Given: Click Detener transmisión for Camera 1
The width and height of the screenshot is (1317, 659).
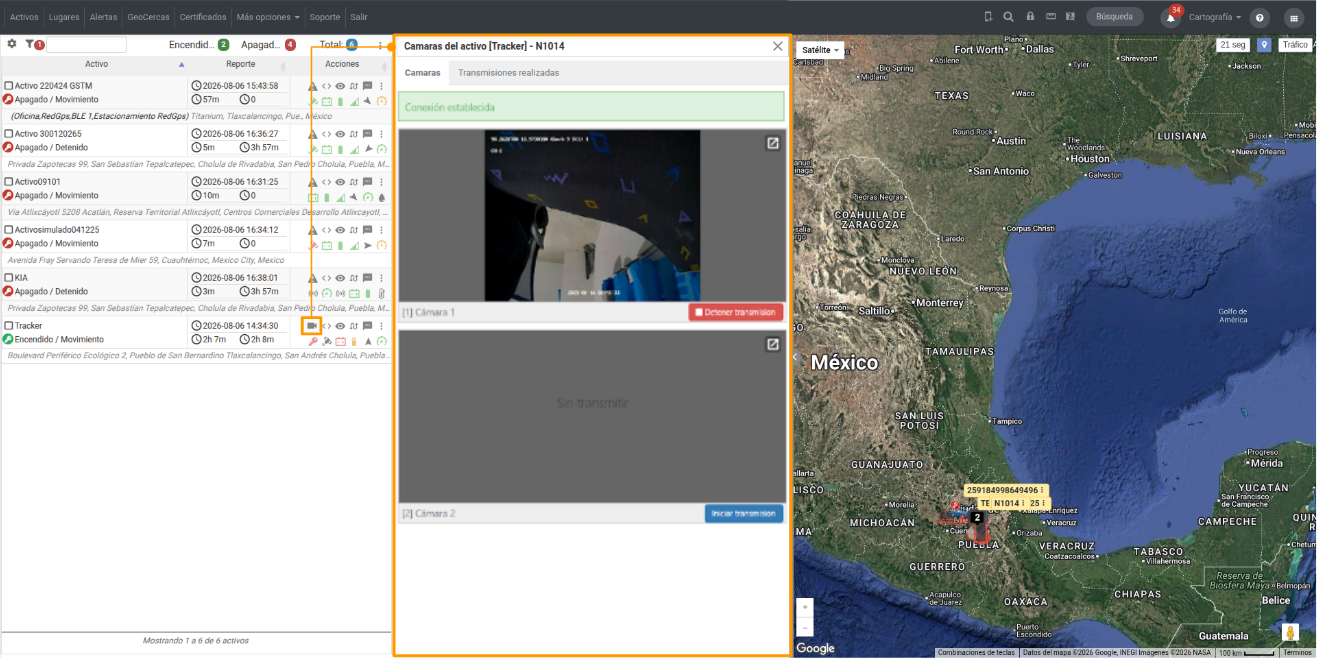Looking at the screenshot, I should [x=736, y=312].
